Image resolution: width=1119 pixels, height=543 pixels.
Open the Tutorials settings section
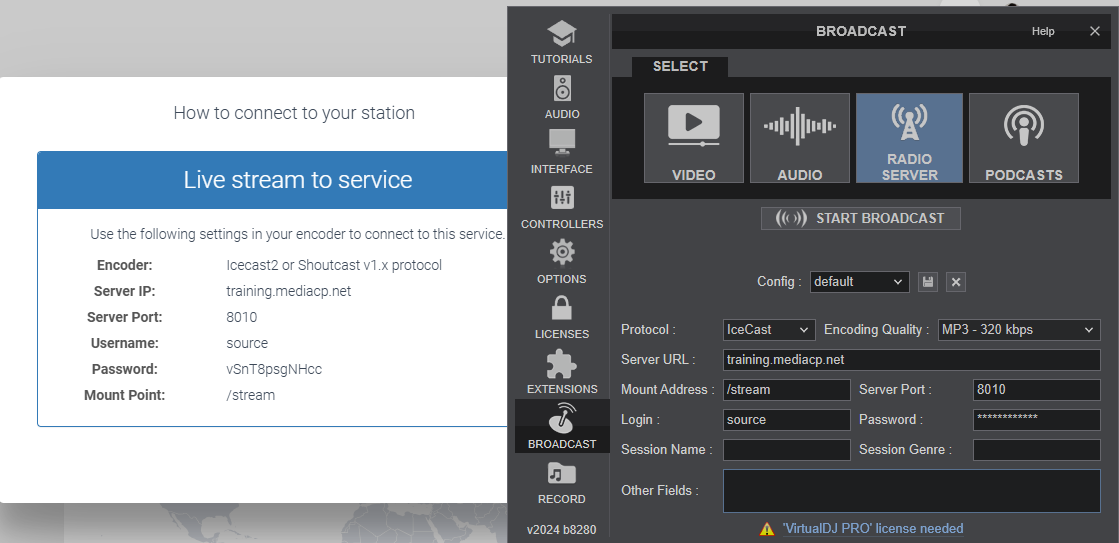point(562,42)
